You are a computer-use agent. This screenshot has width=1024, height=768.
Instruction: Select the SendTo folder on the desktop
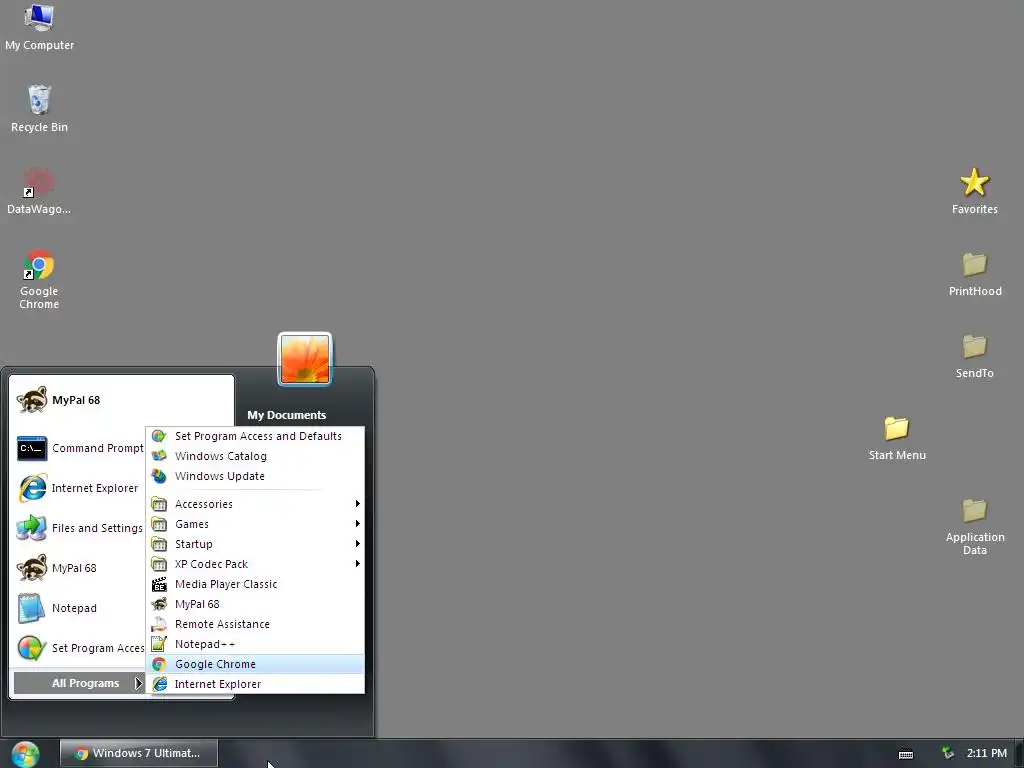[974, 355]
